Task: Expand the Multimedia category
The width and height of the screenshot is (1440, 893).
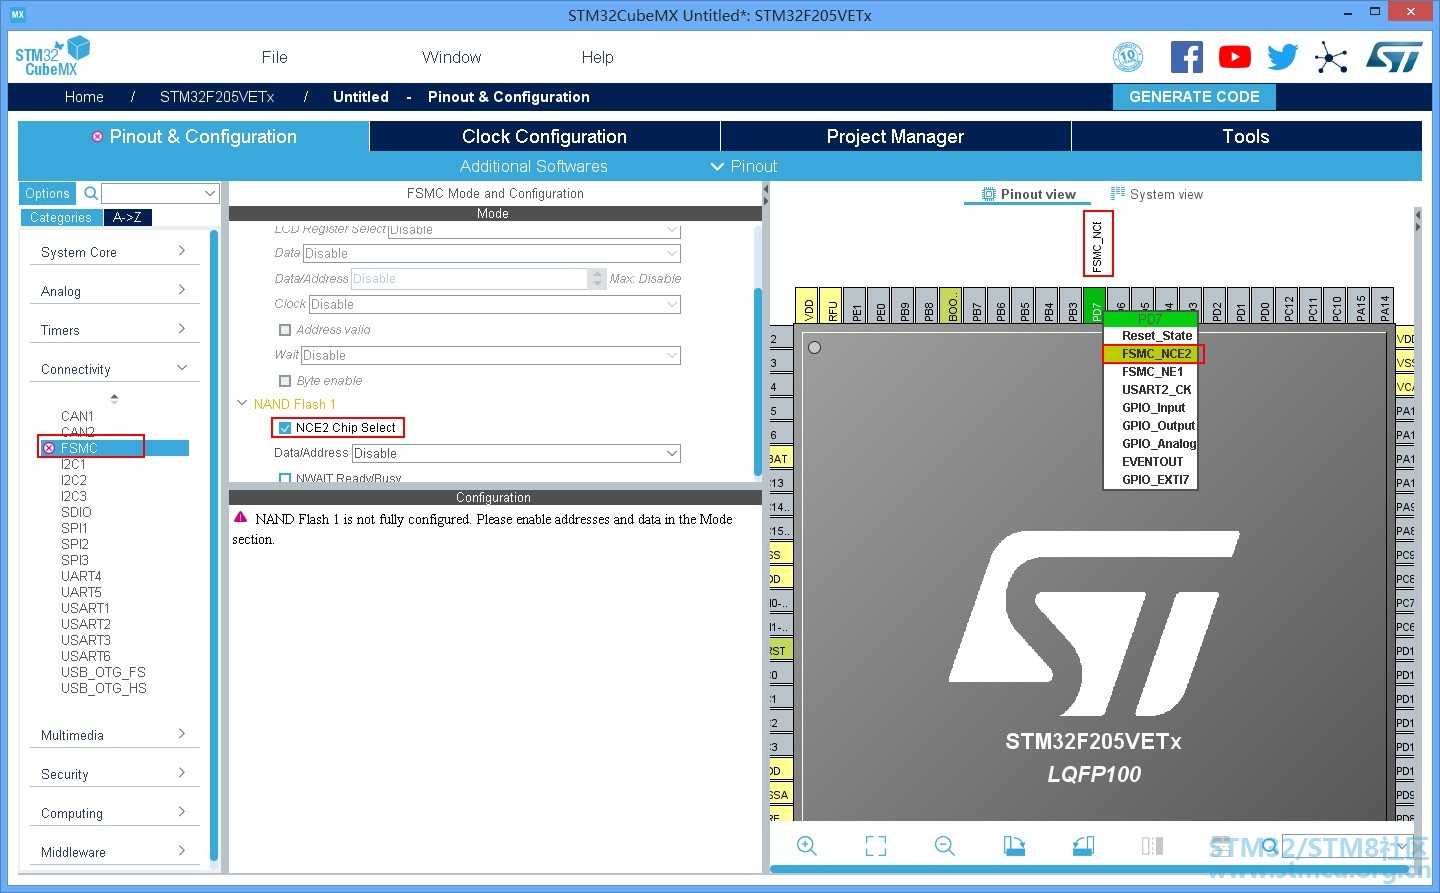Action: click(114, 735)
